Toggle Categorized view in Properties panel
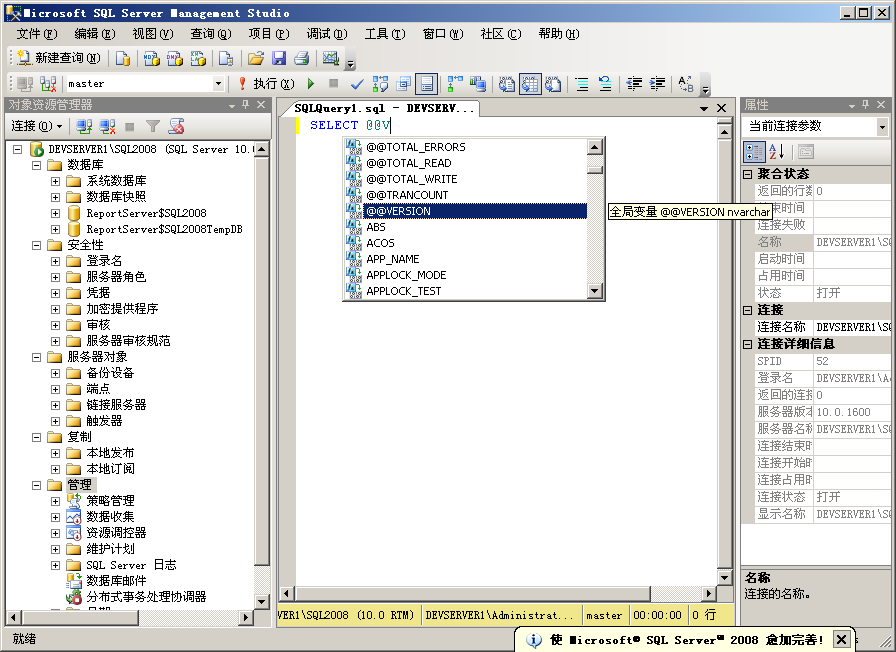The image size is (896, 652). click(x=754, y=152)
